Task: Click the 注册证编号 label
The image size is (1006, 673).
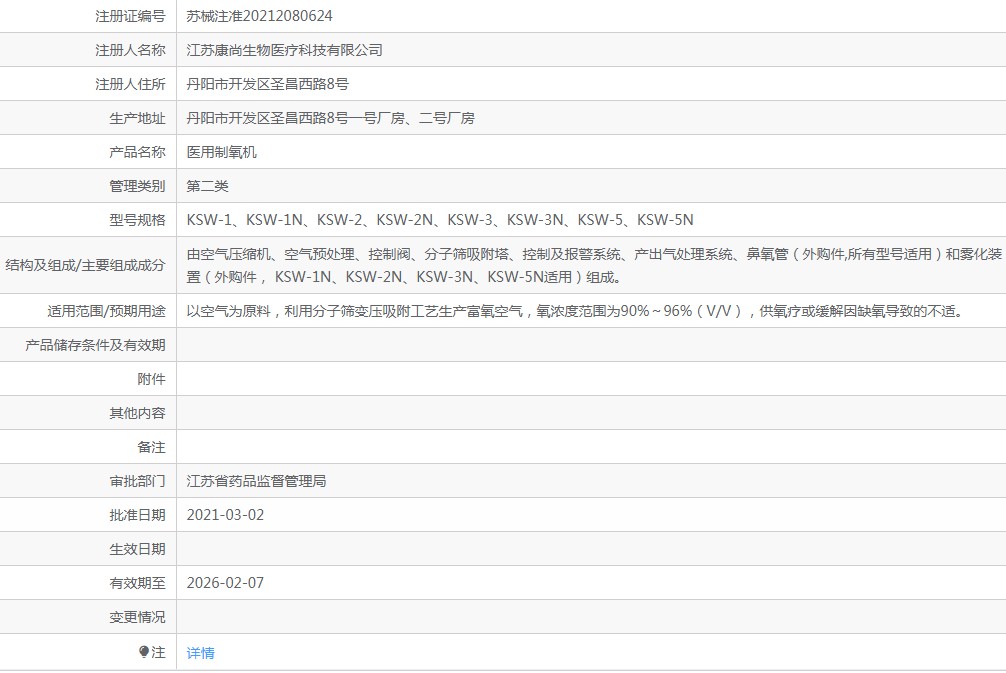Action: click(130, 16)
